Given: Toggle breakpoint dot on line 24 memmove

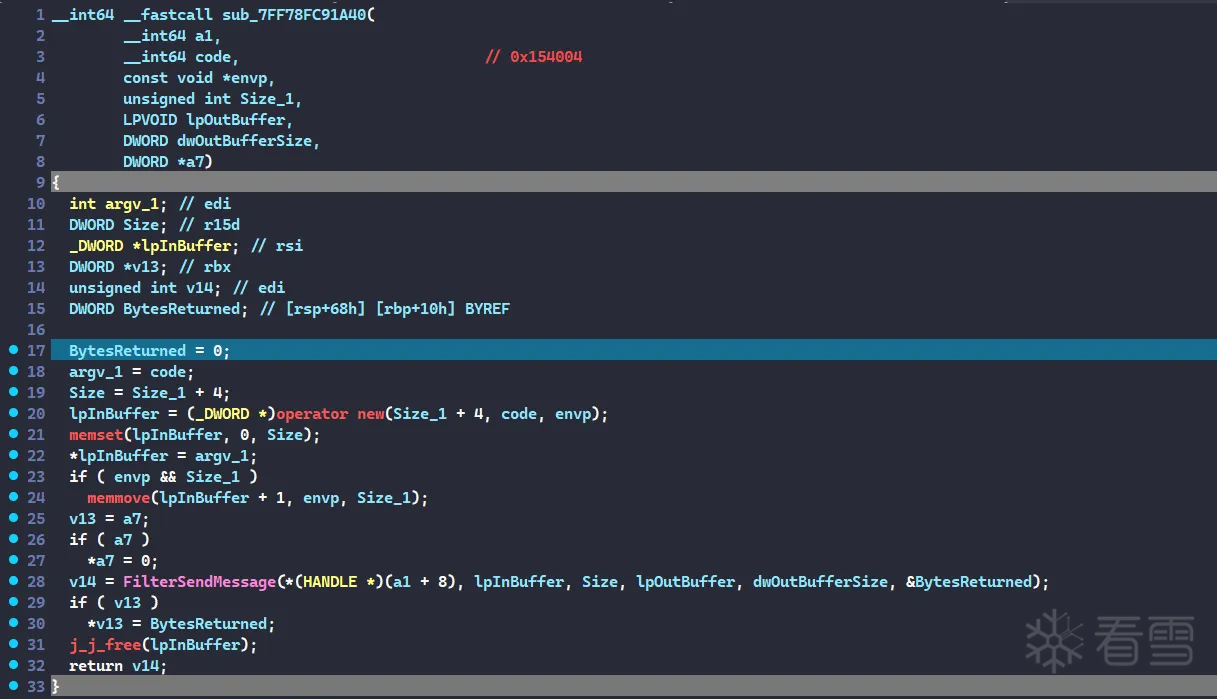Looking at the screenshot, I should pos(13,498).
